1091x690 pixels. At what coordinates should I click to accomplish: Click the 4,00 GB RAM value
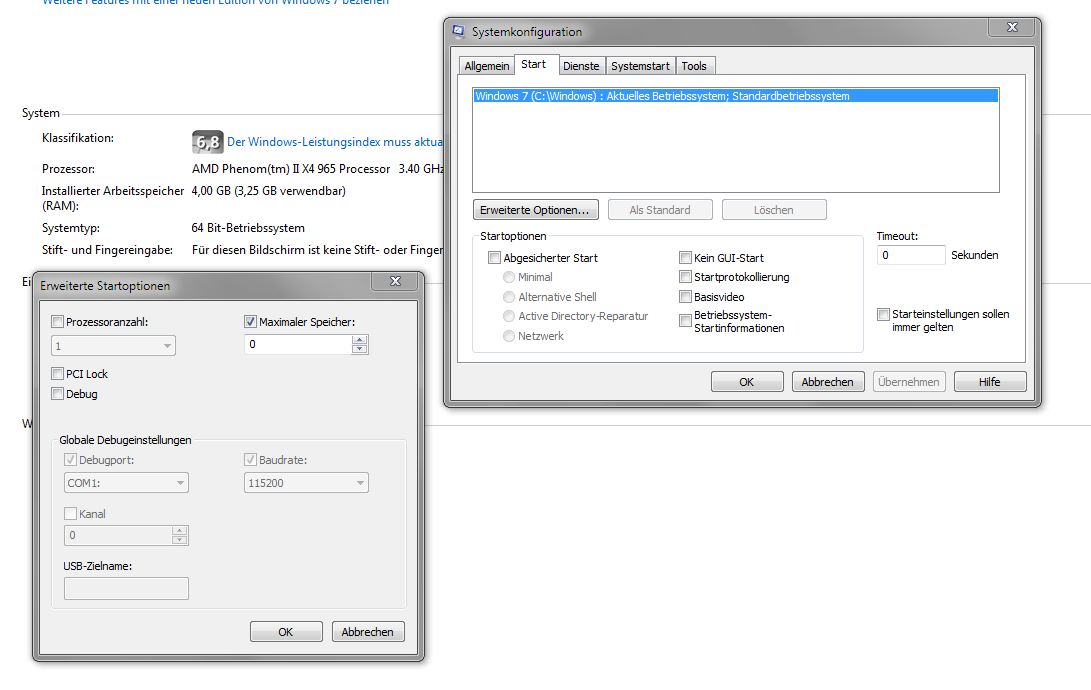point(269,191)
